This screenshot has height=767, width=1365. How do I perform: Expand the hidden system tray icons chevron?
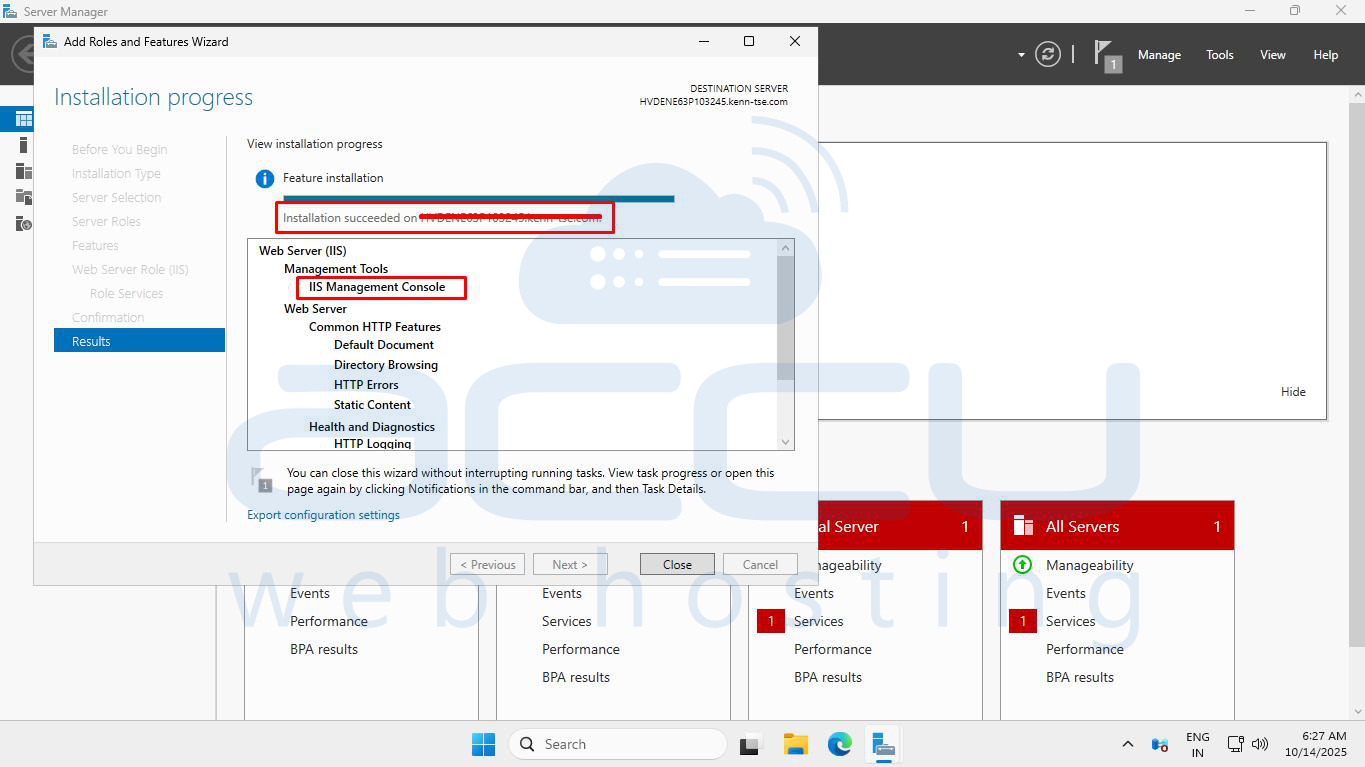[1128, 744]
